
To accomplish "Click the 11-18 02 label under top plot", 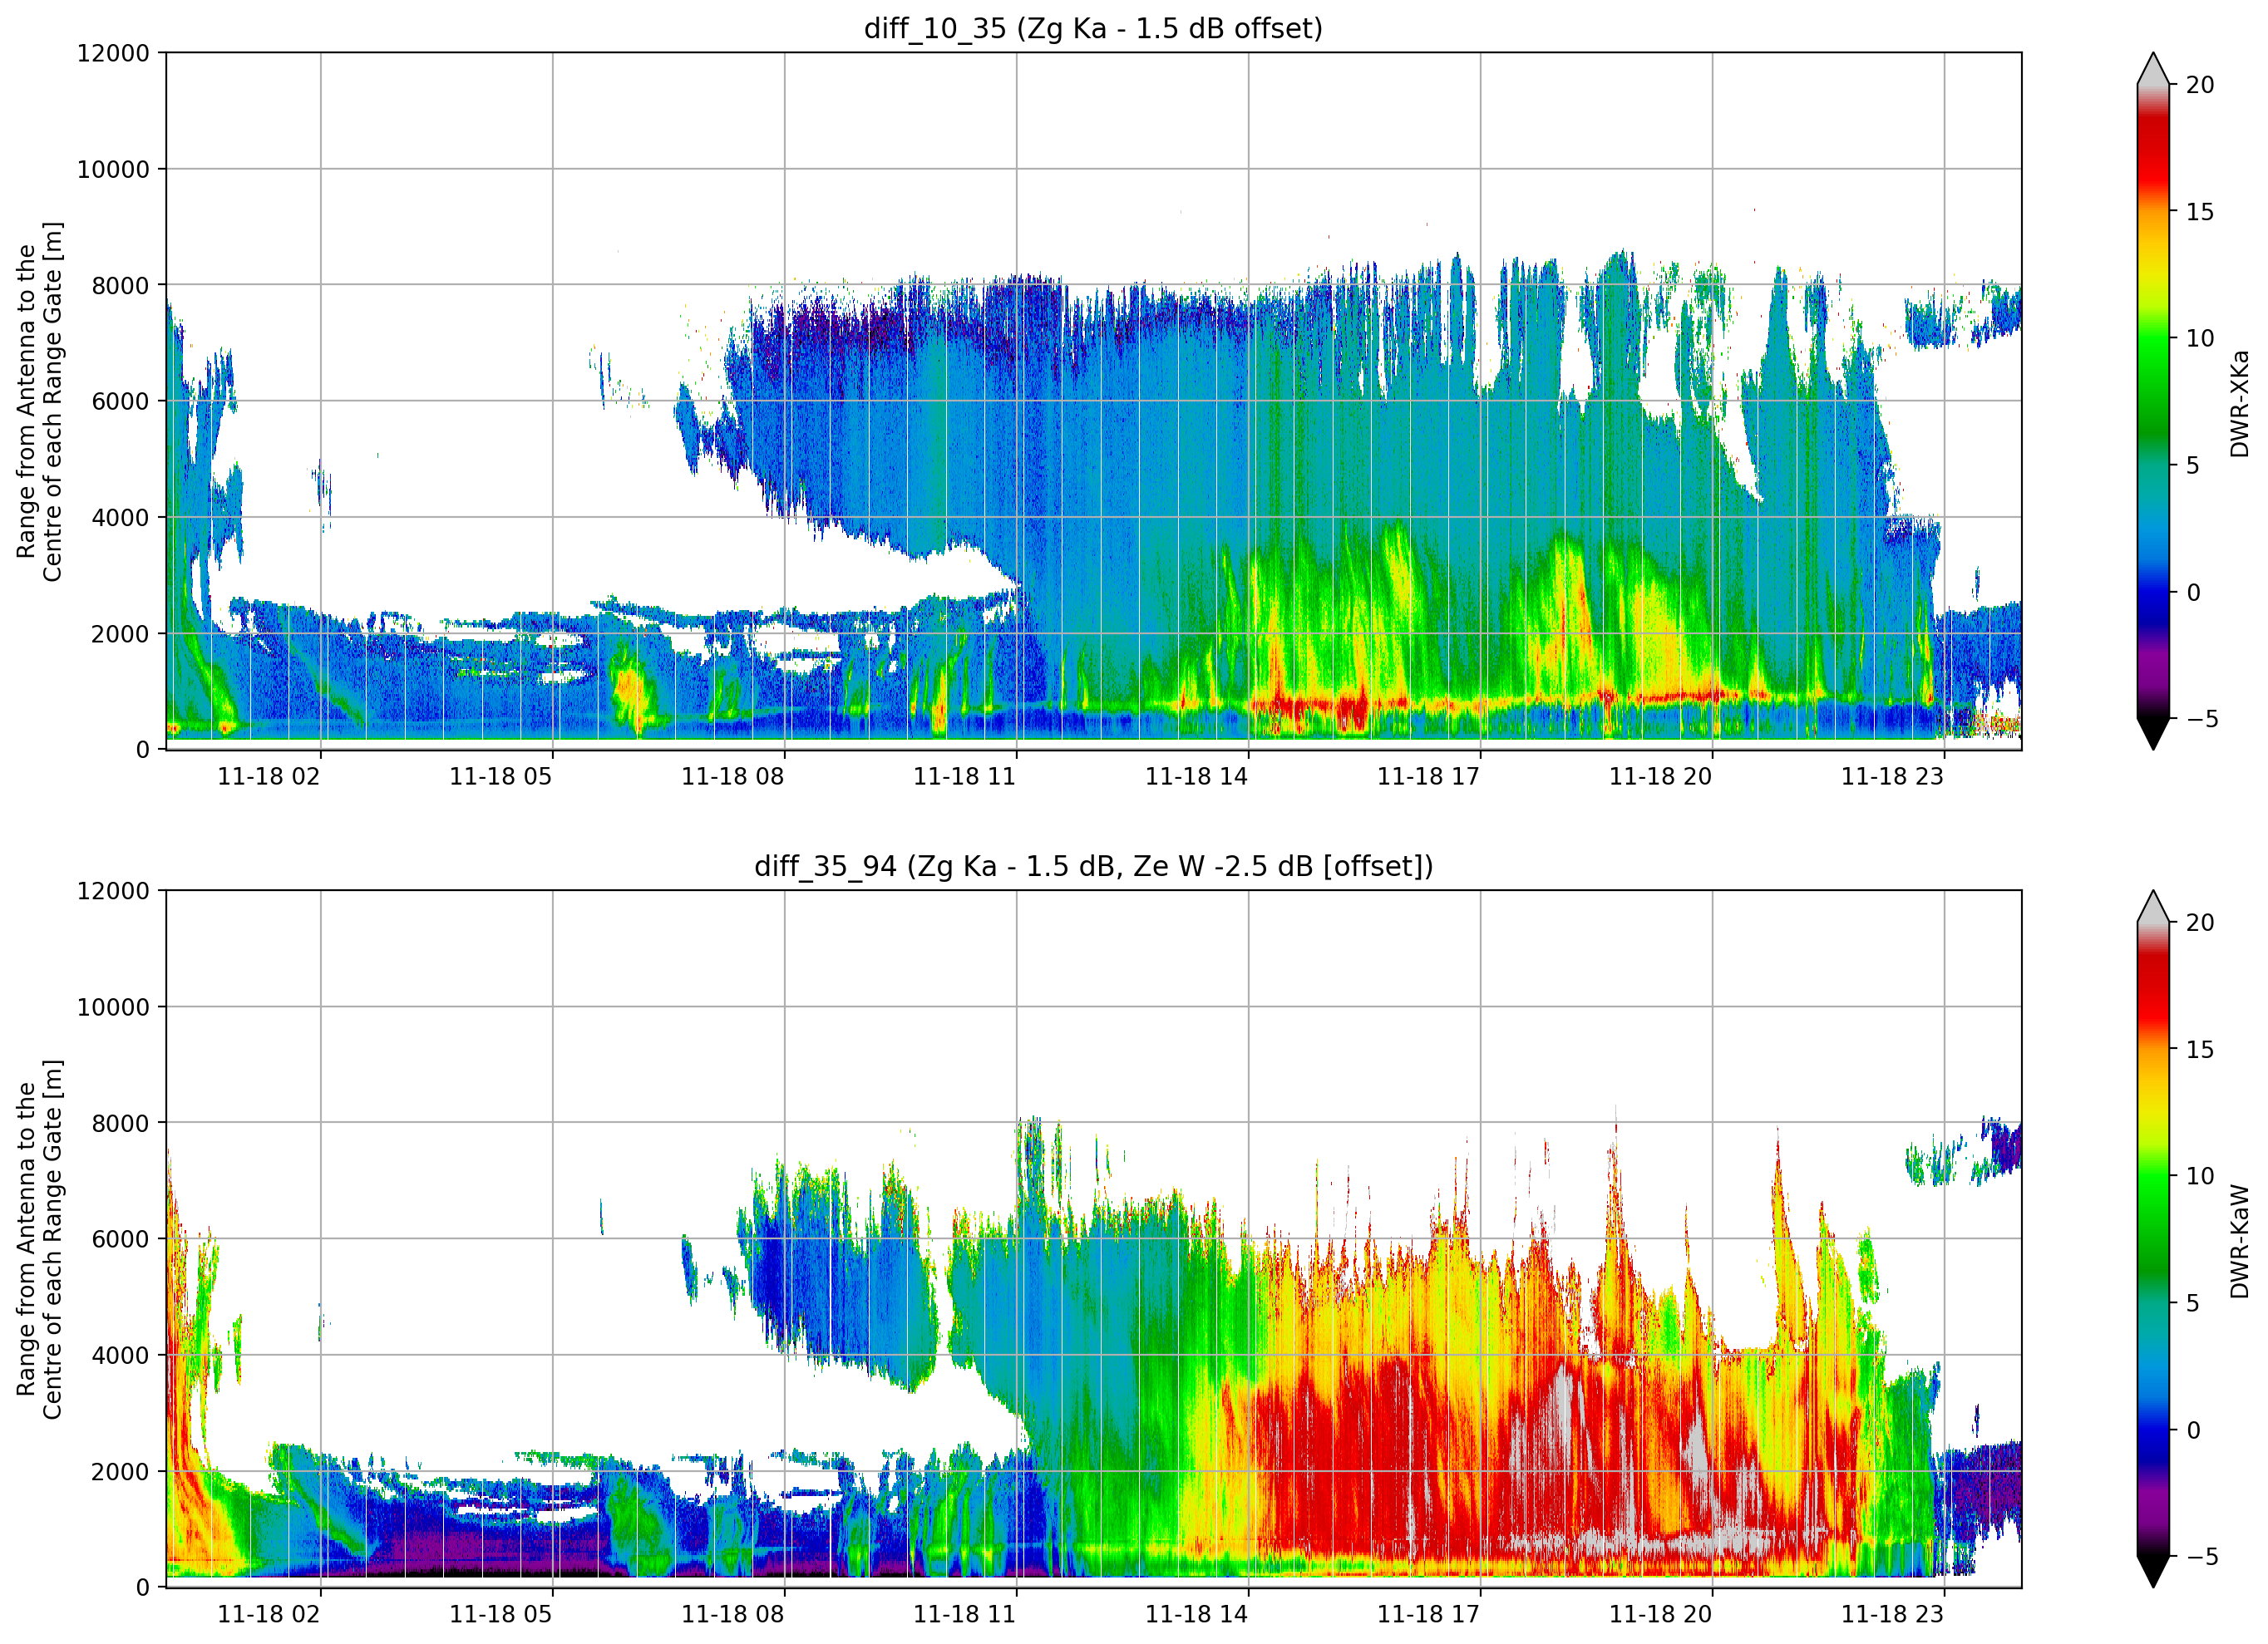I will 269,777.
